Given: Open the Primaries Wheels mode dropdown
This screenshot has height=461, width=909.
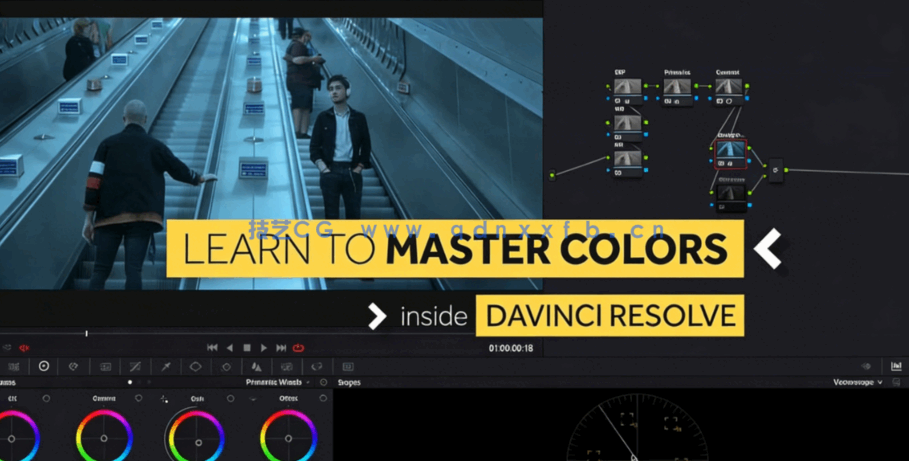Looking at the screenshot, I should pyautogui.click(x=278, y=382).
